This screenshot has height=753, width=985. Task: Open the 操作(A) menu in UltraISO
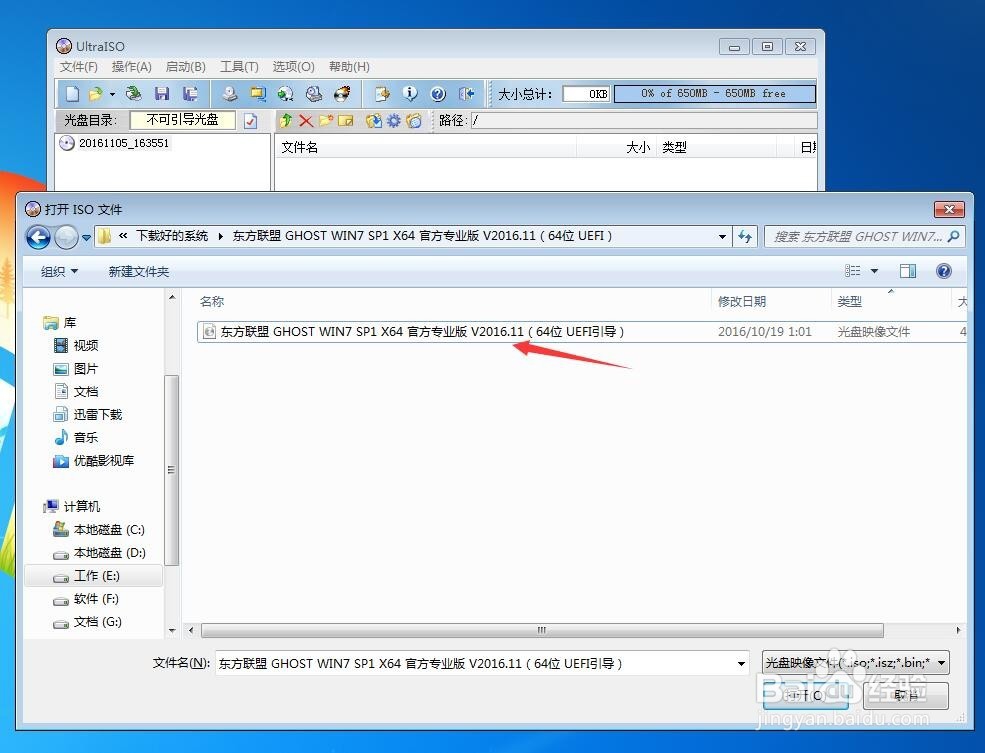click(131, 67)
